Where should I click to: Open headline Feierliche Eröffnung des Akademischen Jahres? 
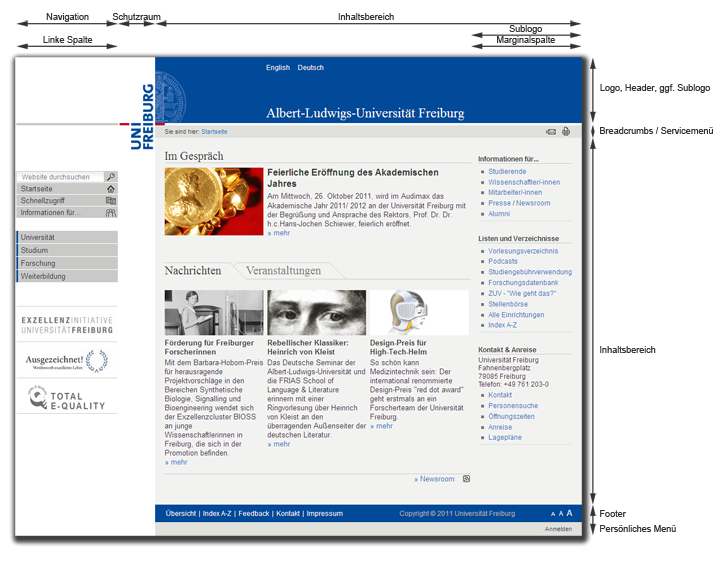click(x=353, y=178)
